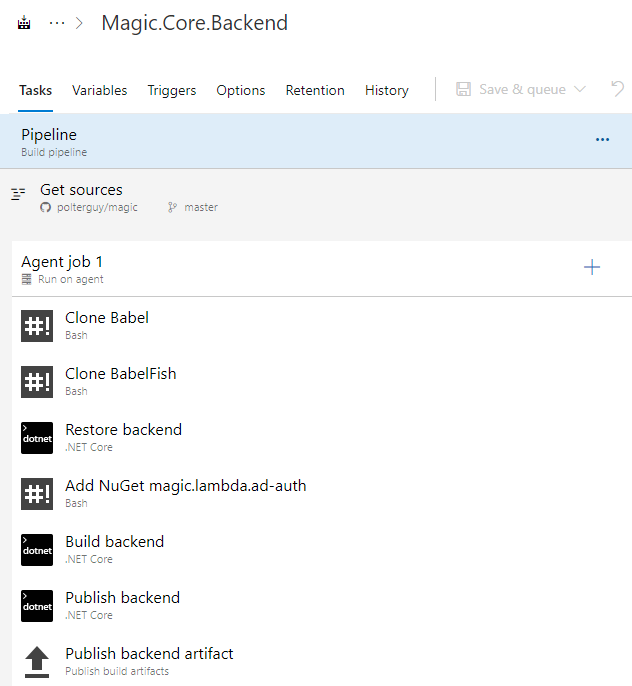Image resolution: width=632 pixels, height=686 pixels.
Task: Add a task to Agent job 1
Action: [592, 267]
